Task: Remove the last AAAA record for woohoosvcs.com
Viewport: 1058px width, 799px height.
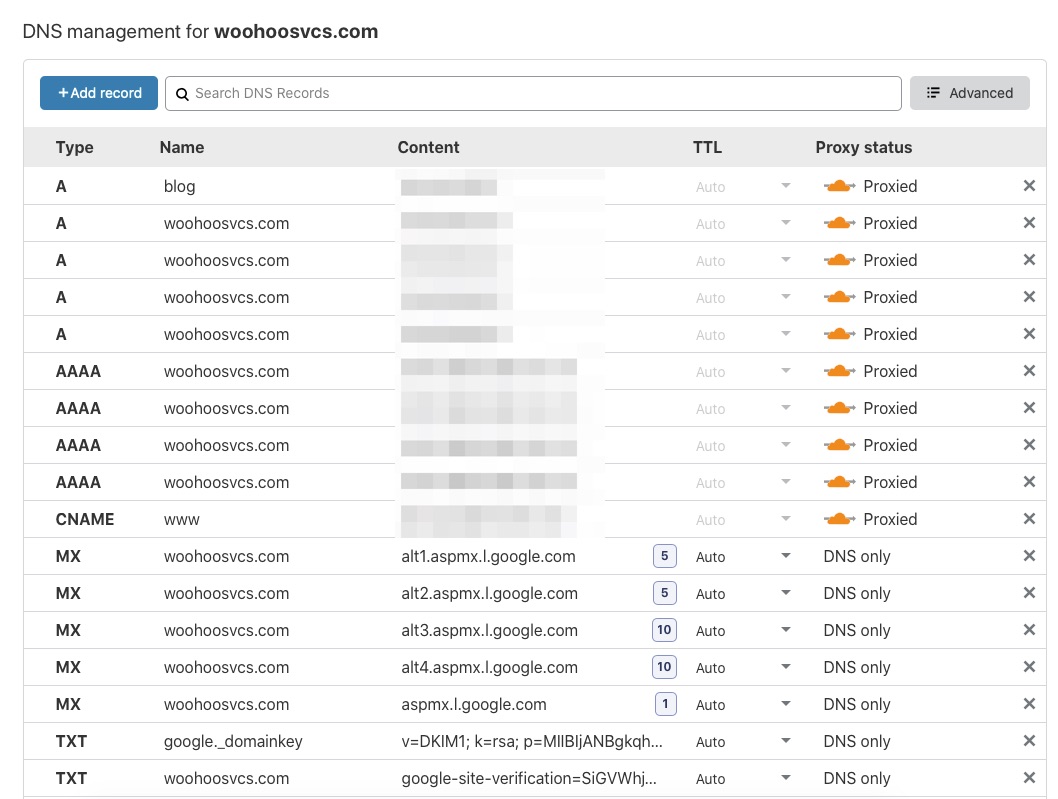Action: pos(1029,482)
